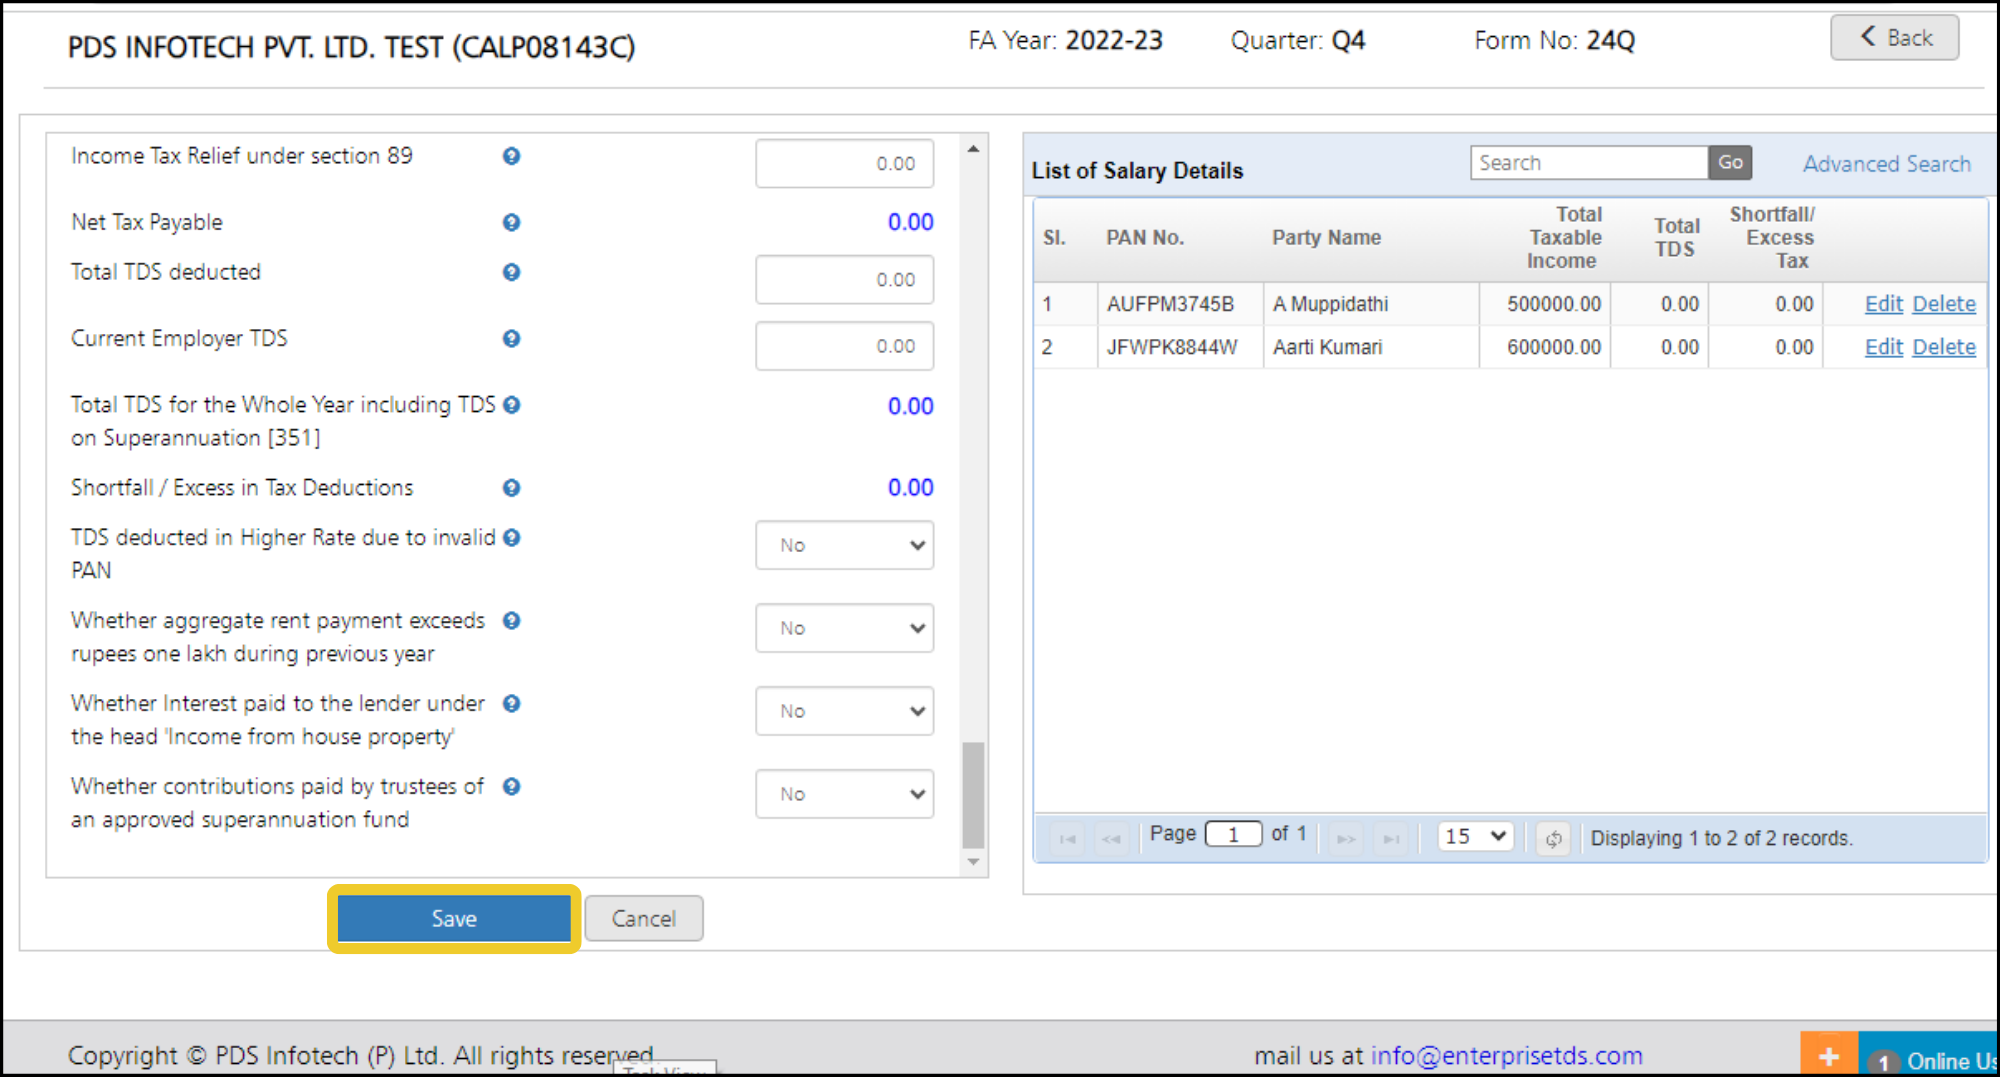The image size is (2000, 1077).
Task: Go to first page of salary list
Action: [1067, 838]
